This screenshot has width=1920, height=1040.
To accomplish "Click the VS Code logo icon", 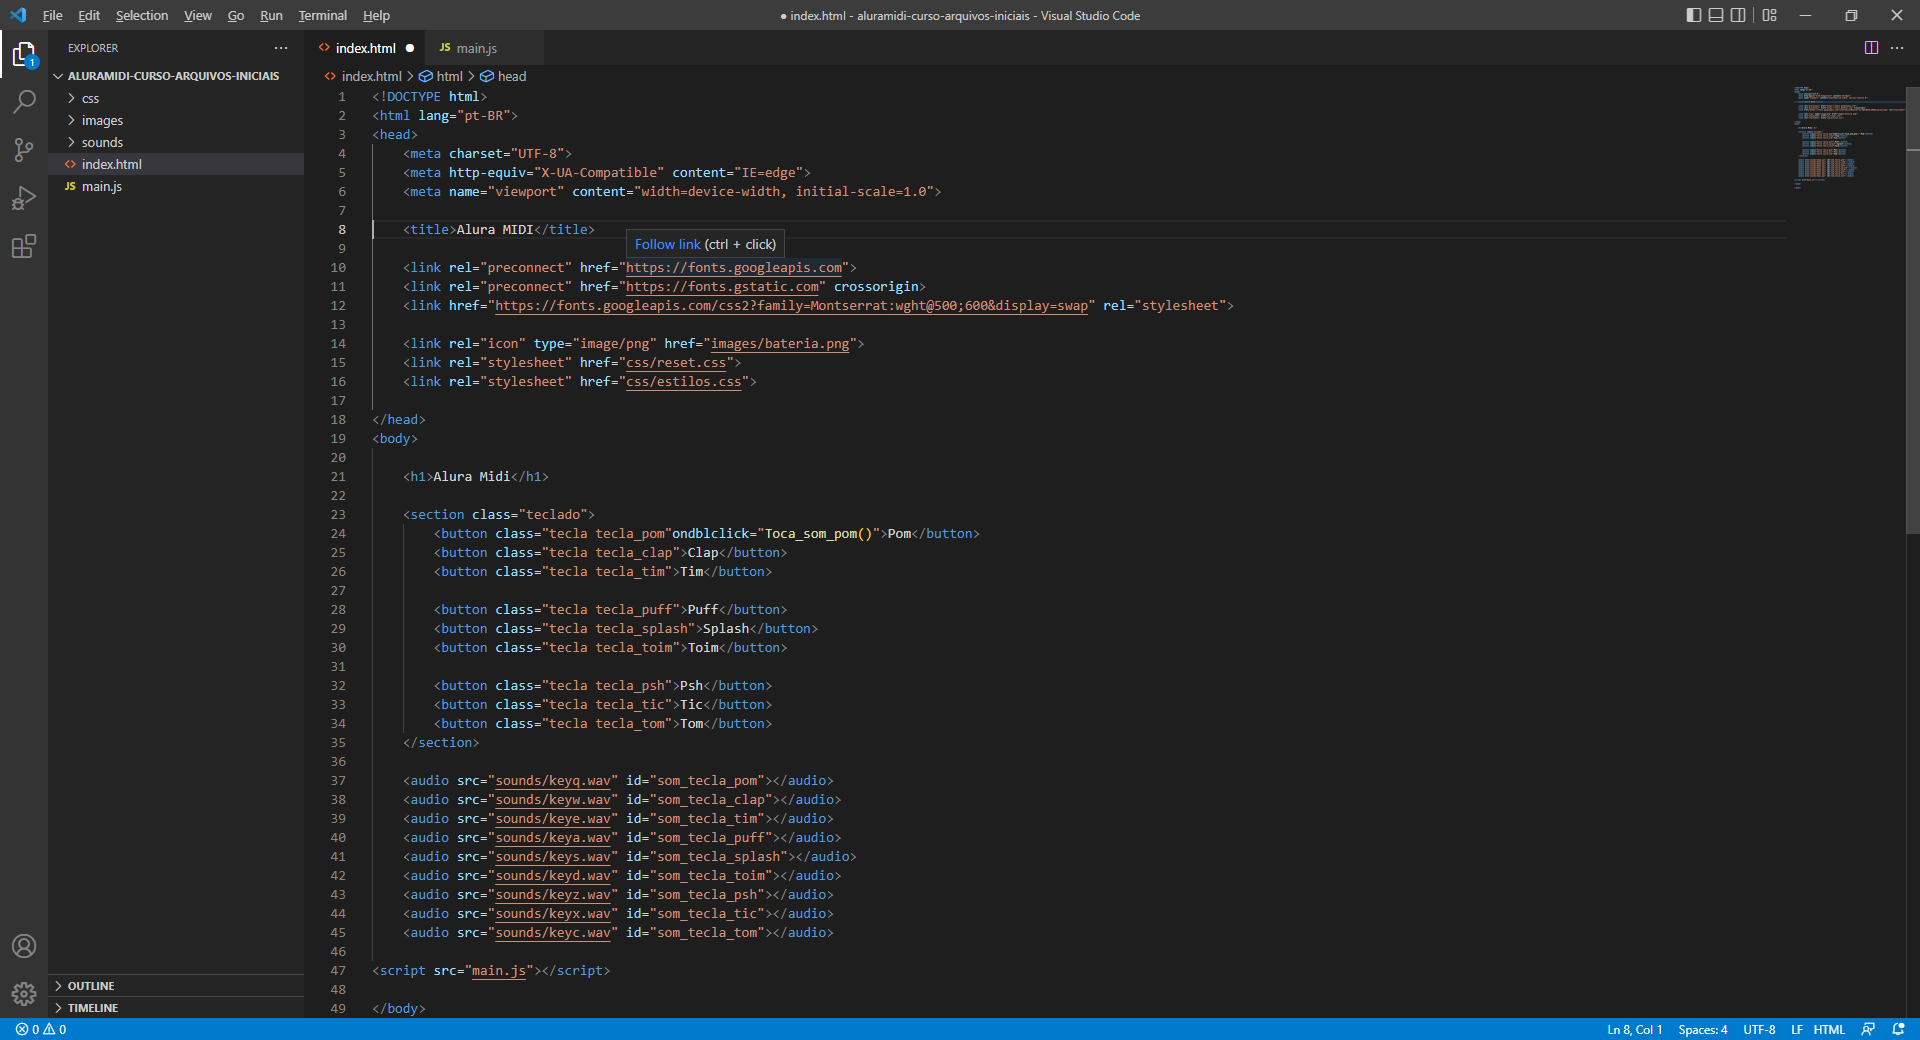I will (x=18, y=15).
